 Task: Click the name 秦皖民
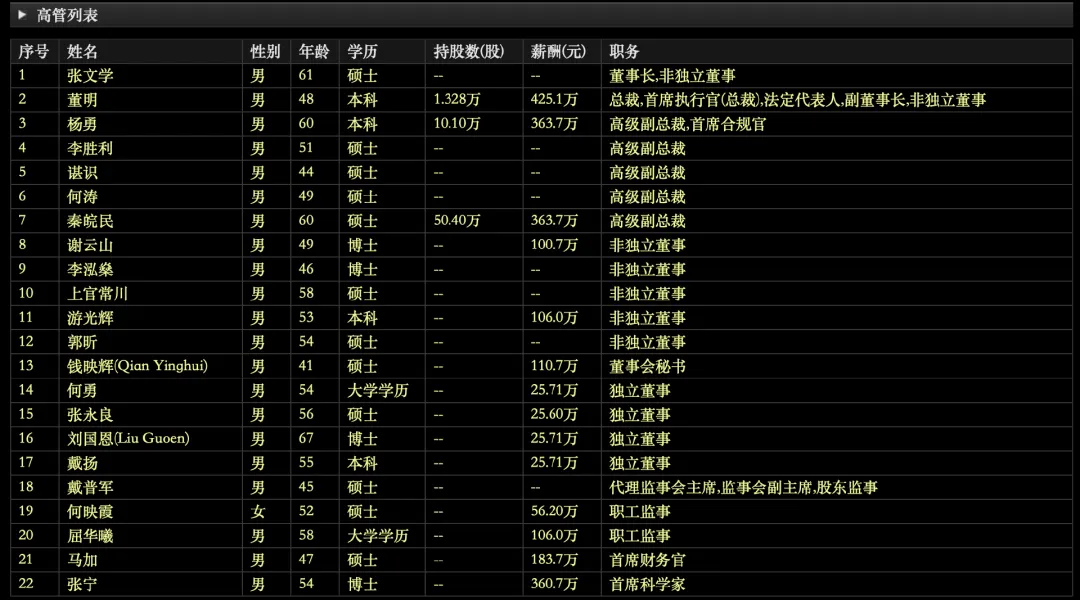coord(91,220)
